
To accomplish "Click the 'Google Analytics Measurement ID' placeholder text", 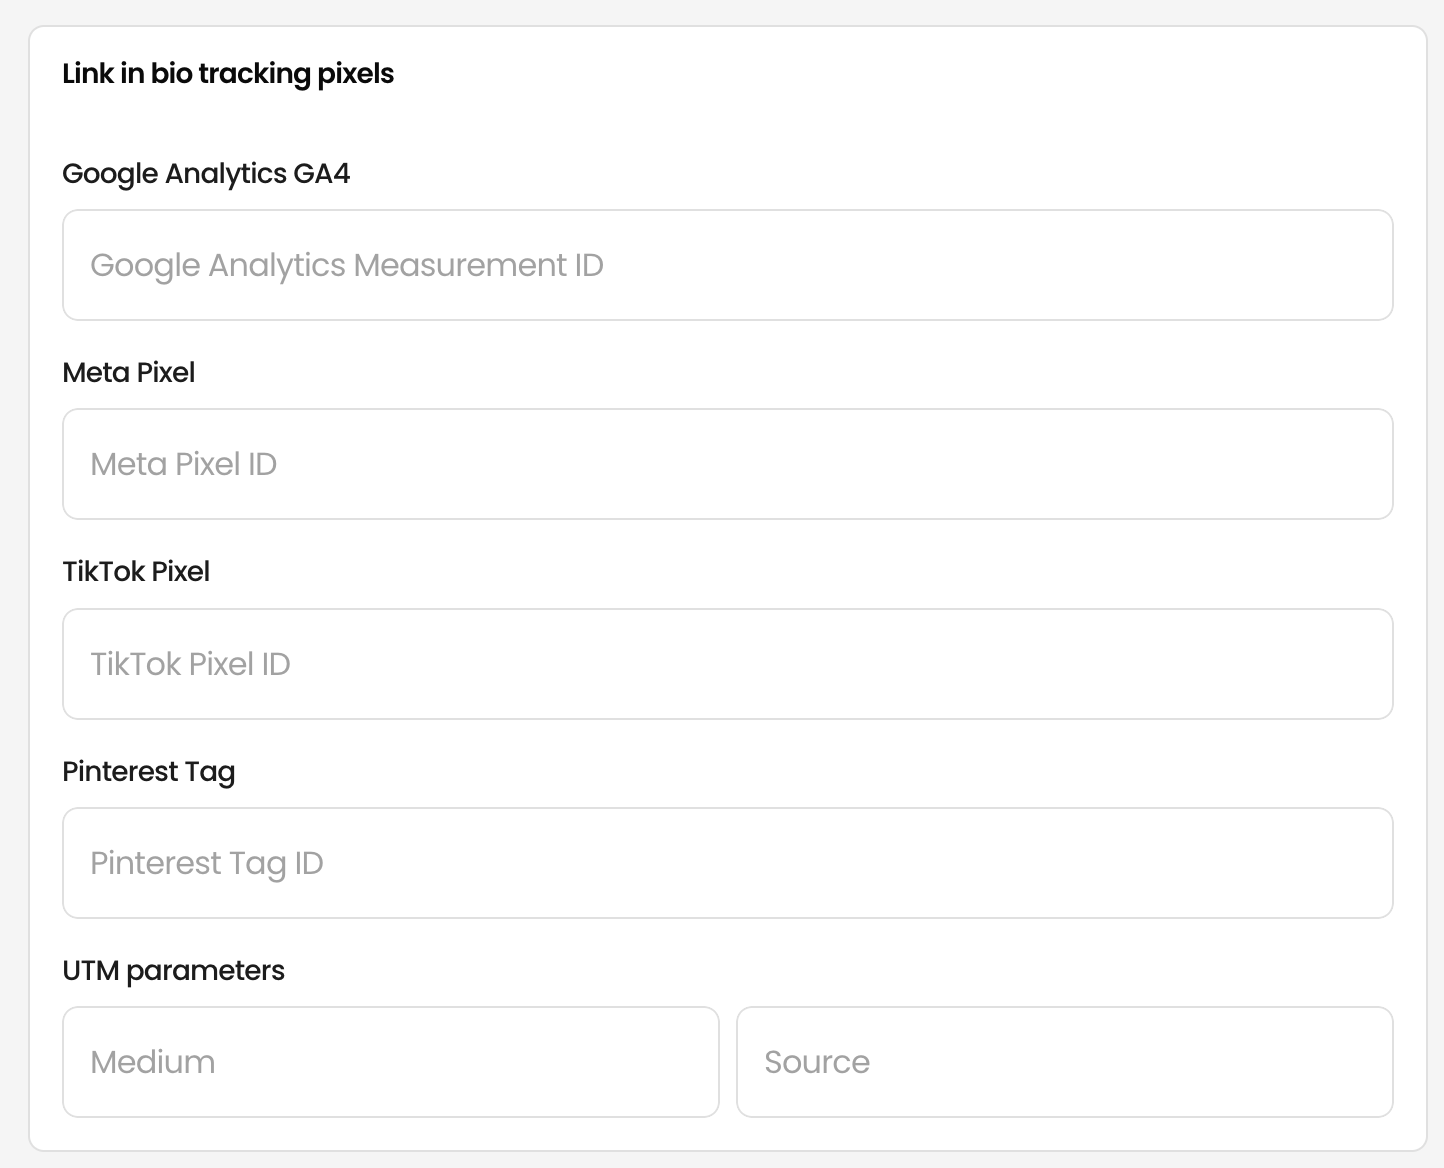I will 347,265.
